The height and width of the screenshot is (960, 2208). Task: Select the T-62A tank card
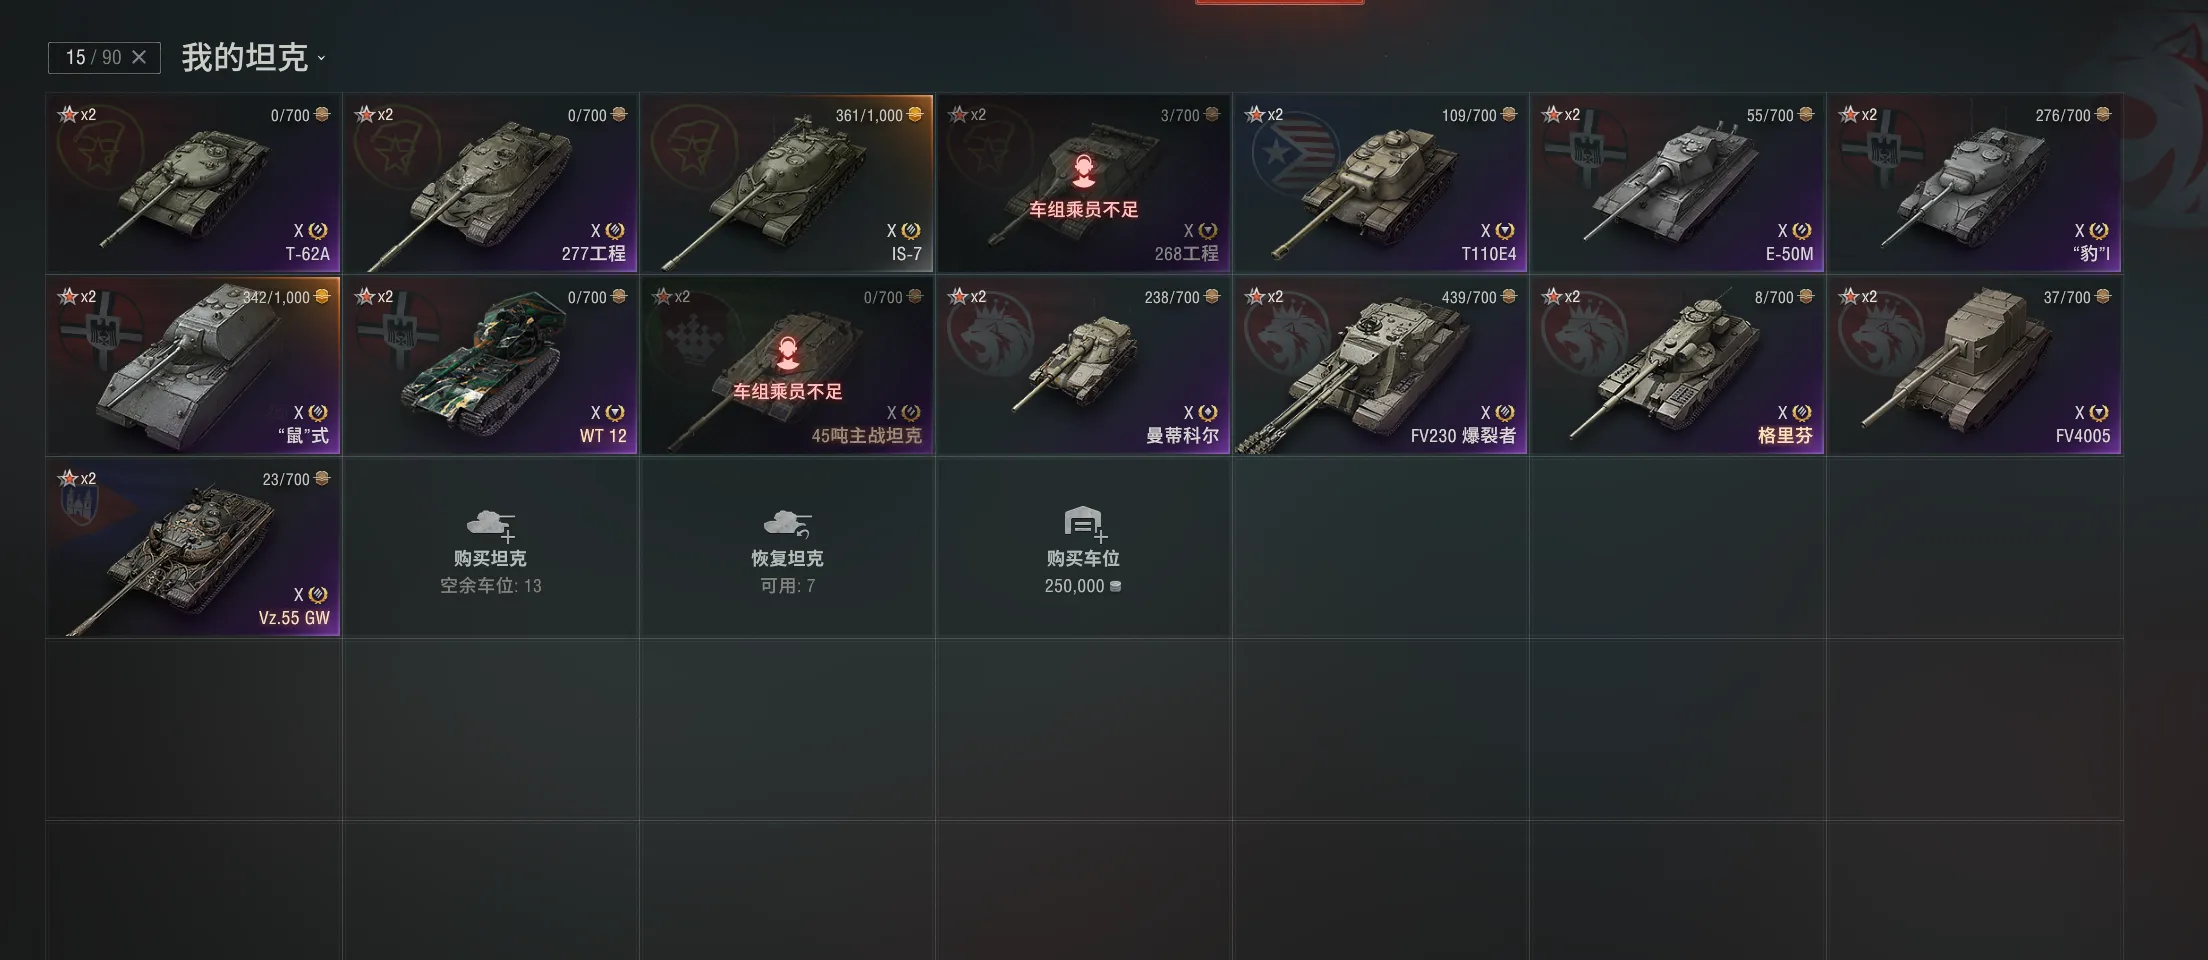[x=193, y=183]
